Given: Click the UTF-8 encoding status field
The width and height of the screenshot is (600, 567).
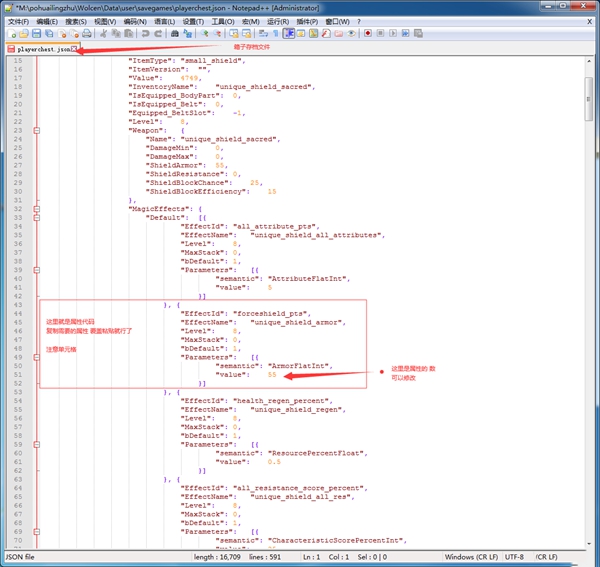Looking at the screenshot, I should (514, 557).
